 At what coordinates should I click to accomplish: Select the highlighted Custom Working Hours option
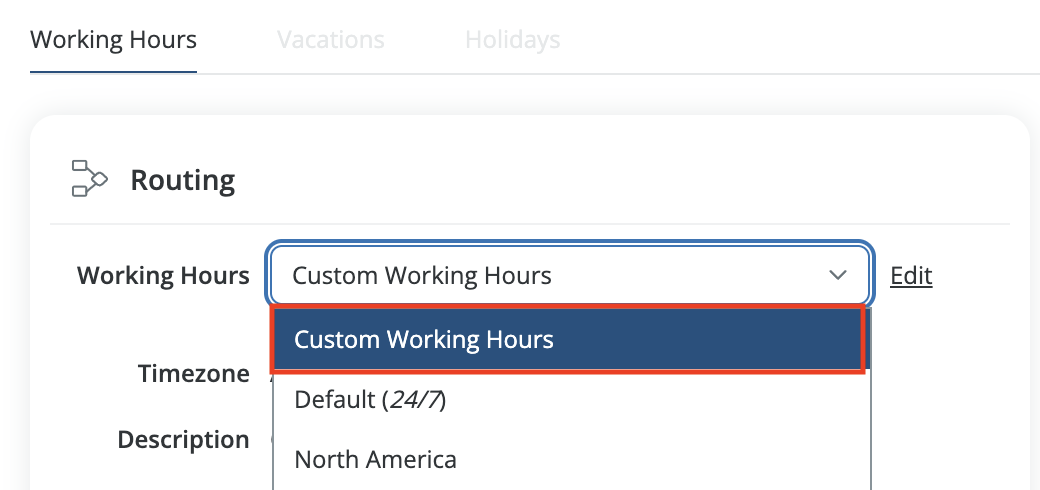point(567,340)
